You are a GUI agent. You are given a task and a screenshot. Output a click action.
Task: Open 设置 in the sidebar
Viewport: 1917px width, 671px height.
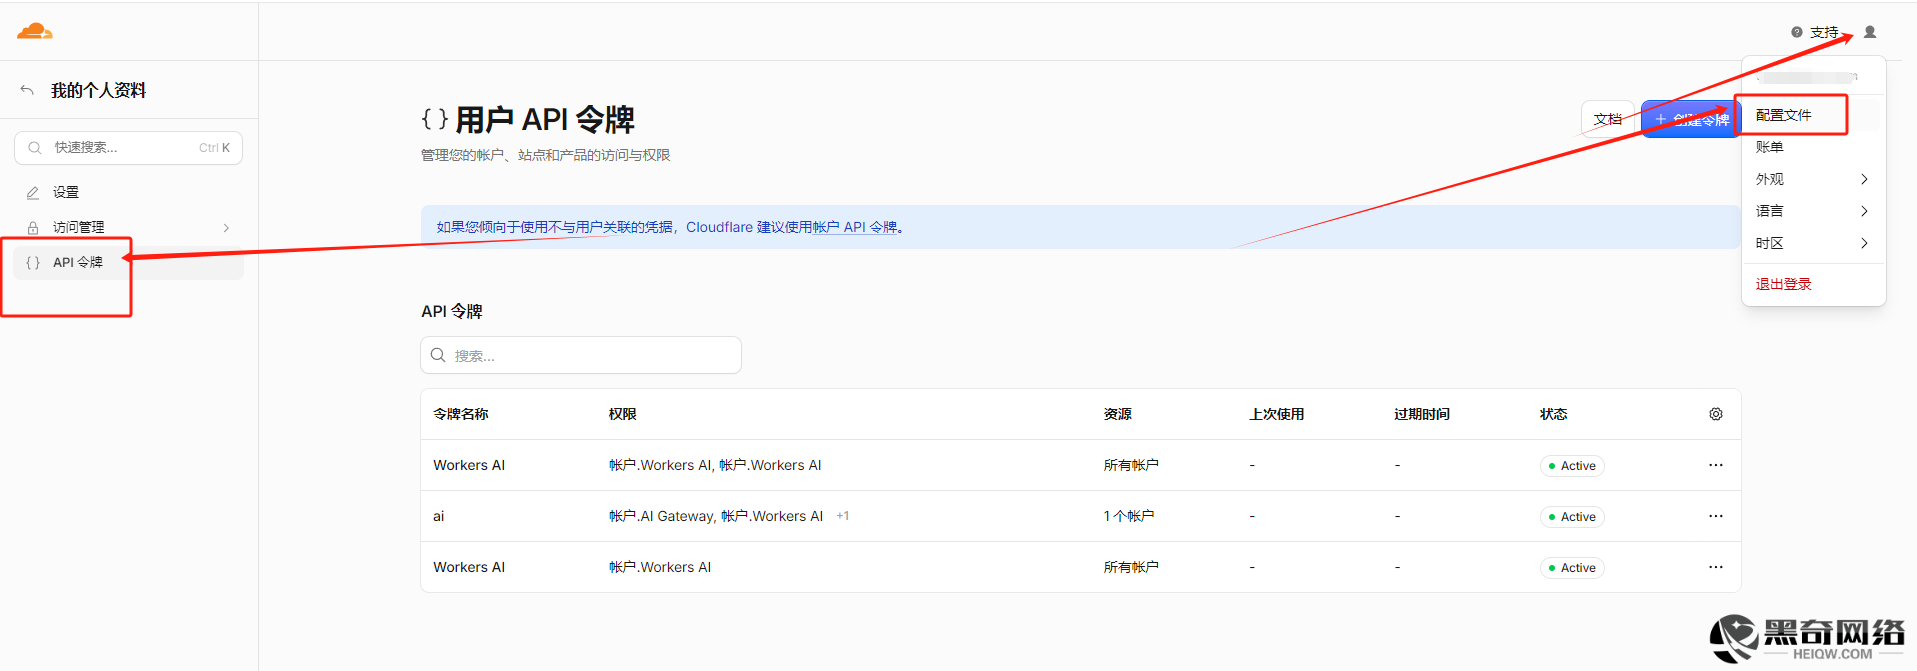pyautogui.click(x=66, y=192)
